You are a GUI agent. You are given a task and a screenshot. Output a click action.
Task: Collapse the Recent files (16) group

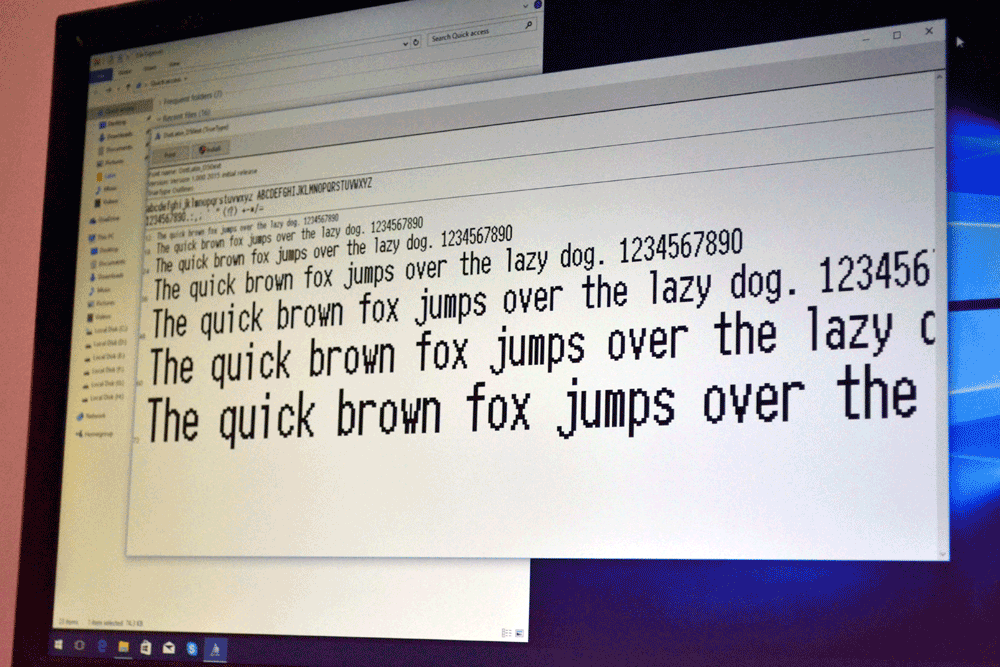pyautogui.click(x=182, y=116)
